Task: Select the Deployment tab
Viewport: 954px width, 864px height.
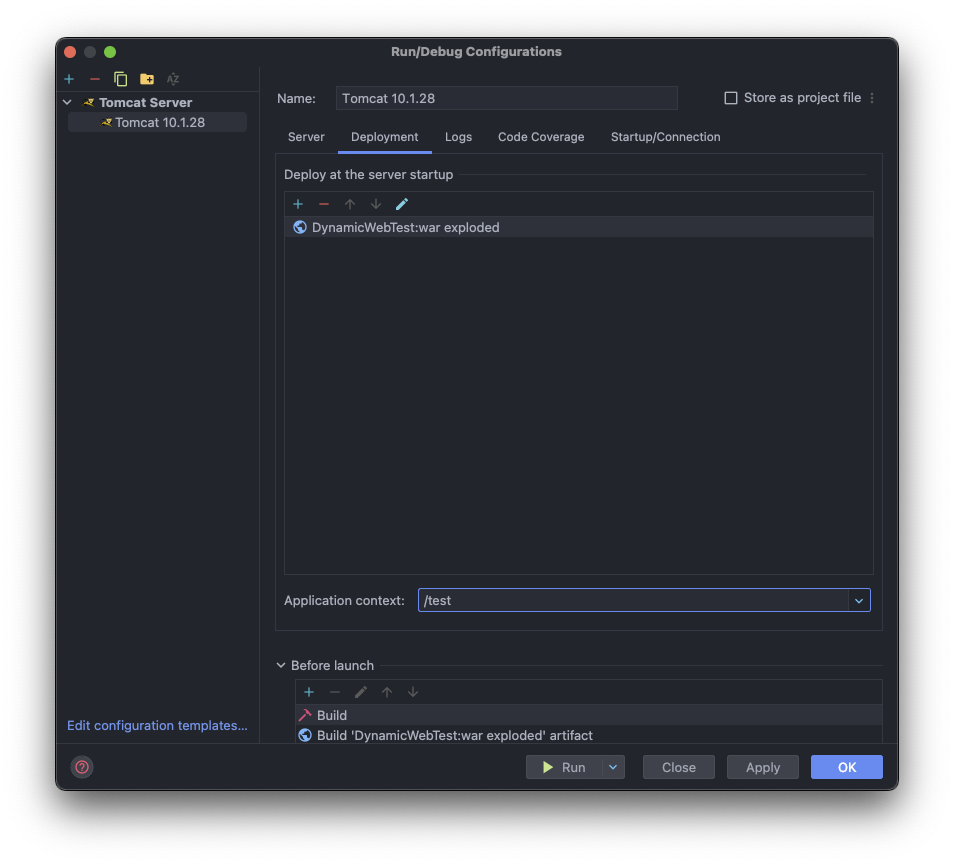Action: coord(385,138)
